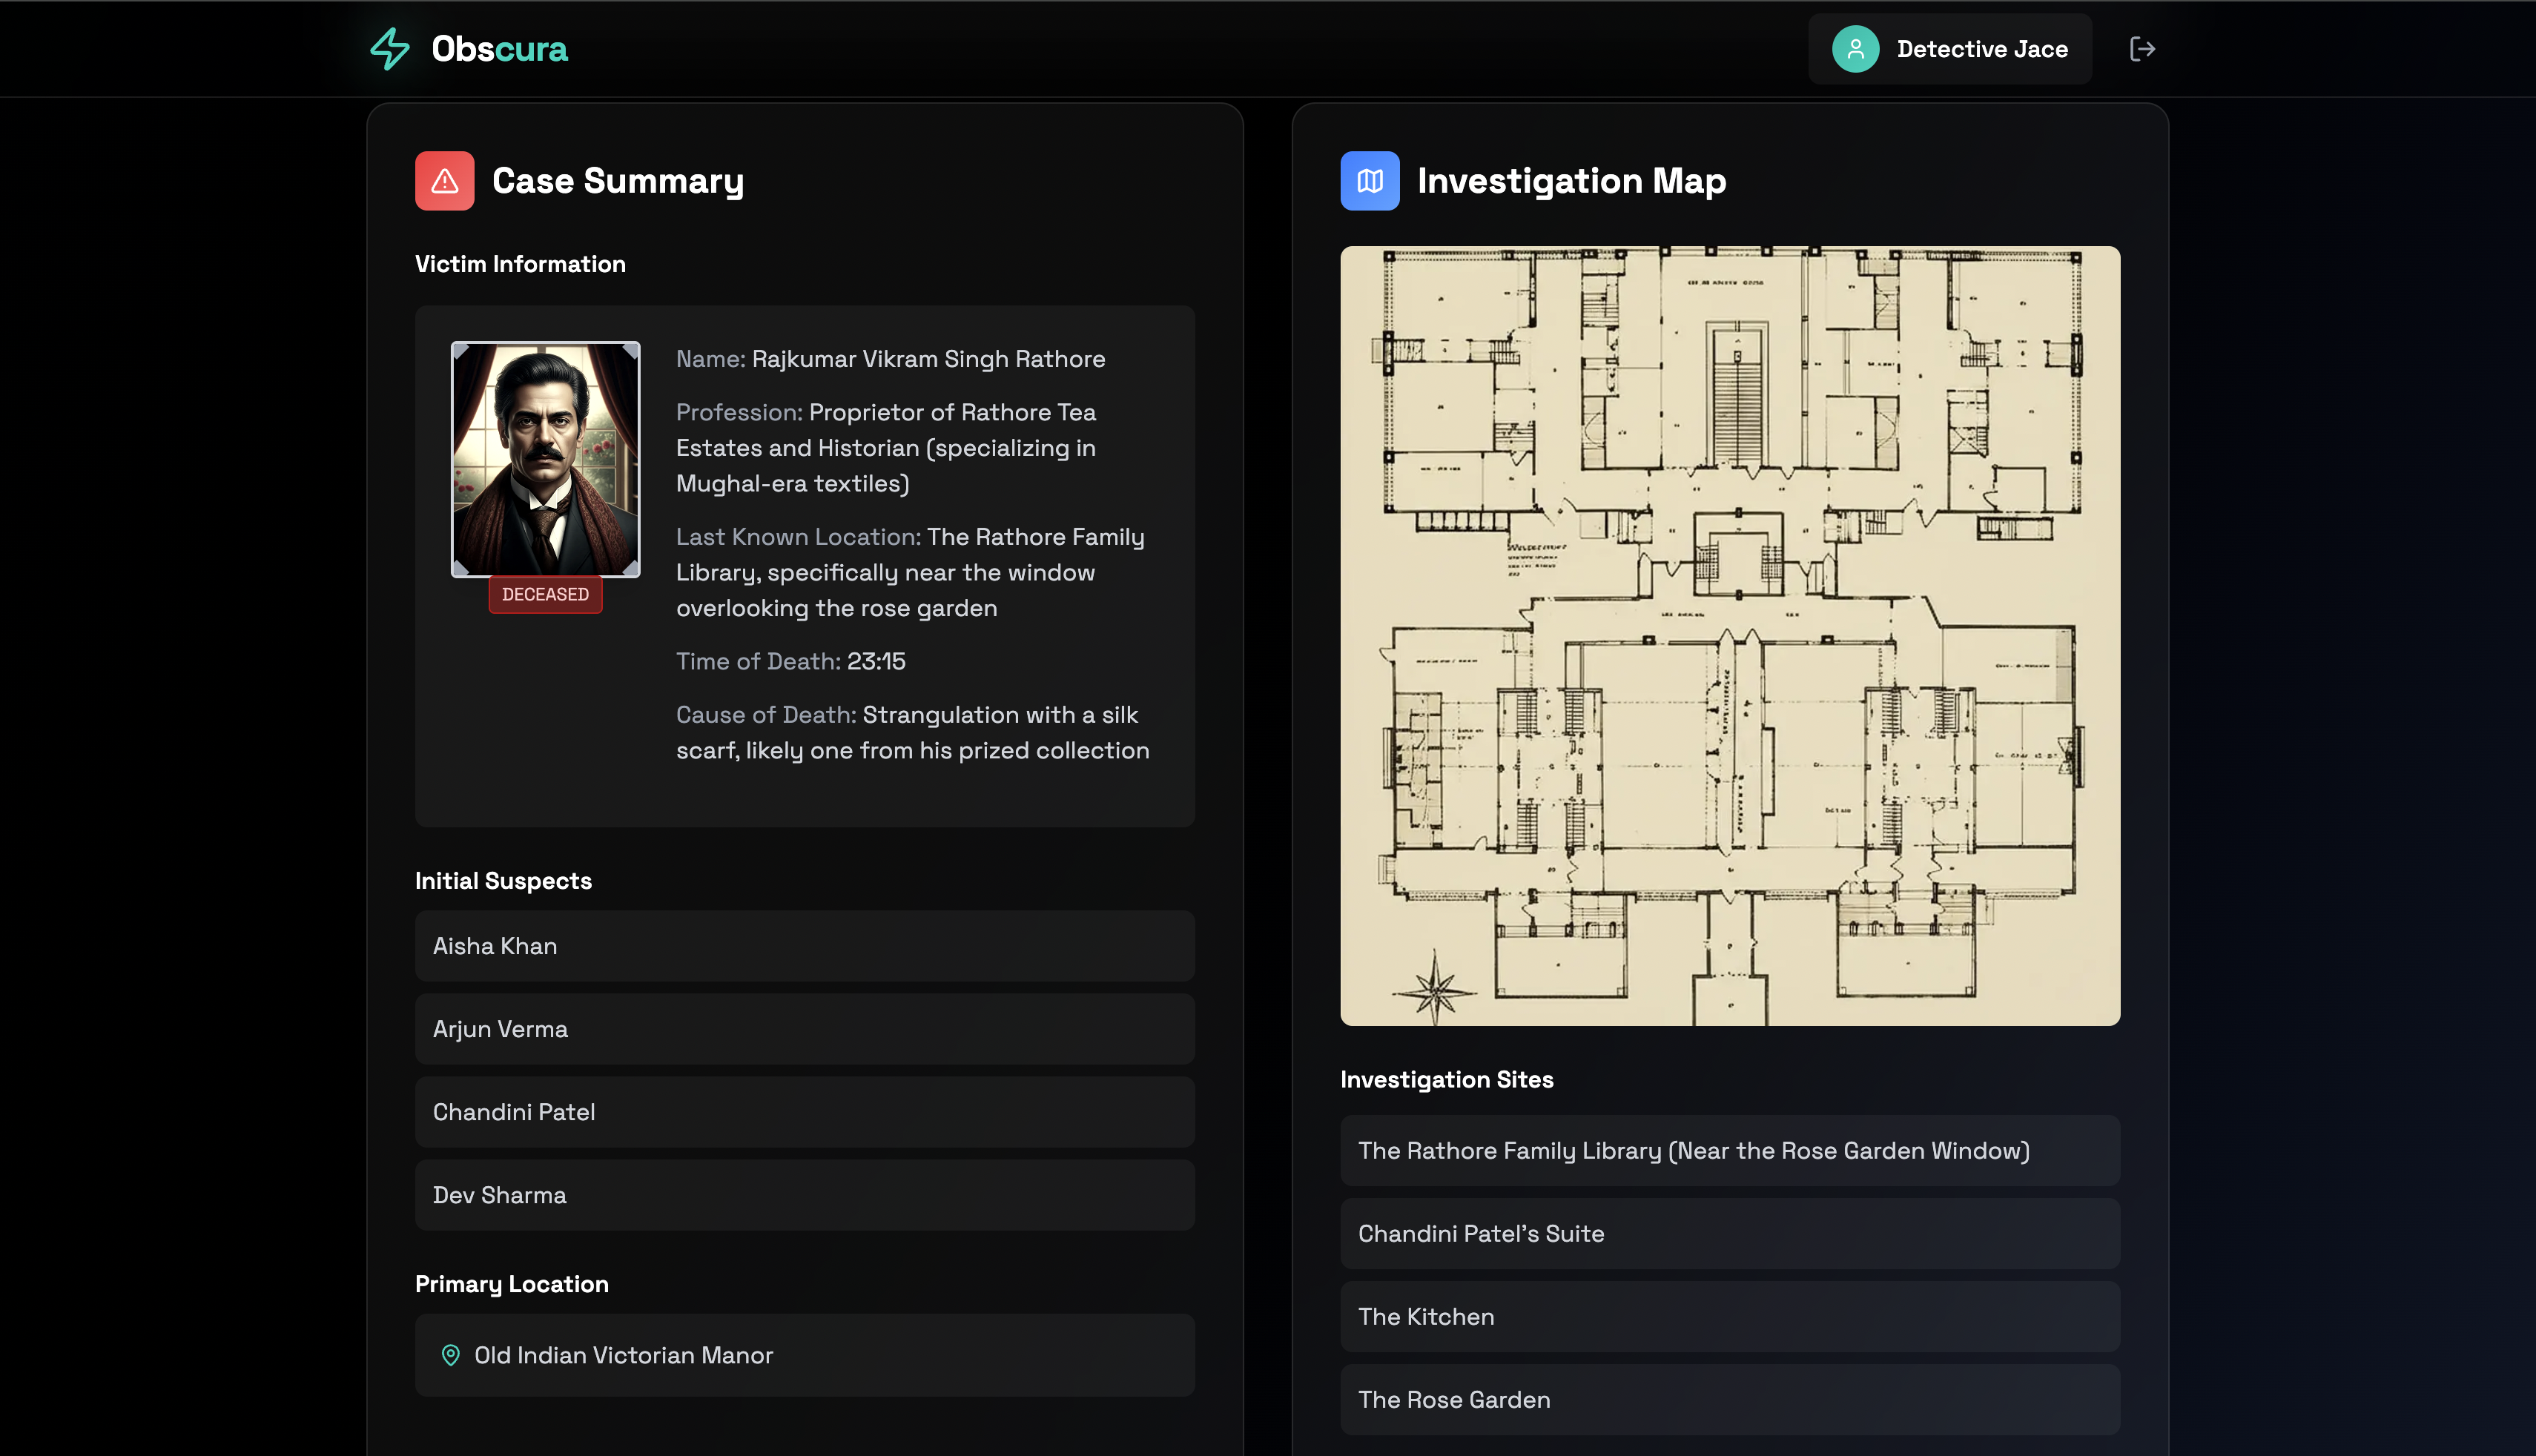The width and height of the screenshot is (2536, 1456).
Task: Click the Obscura lightning bolt logo
Action: [390, 49]
